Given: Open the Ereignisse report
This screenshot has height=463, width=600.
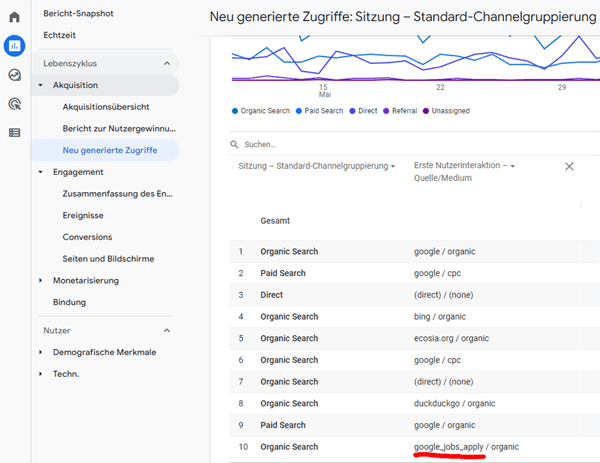Looking at the screenshot, I should [83, 215].
